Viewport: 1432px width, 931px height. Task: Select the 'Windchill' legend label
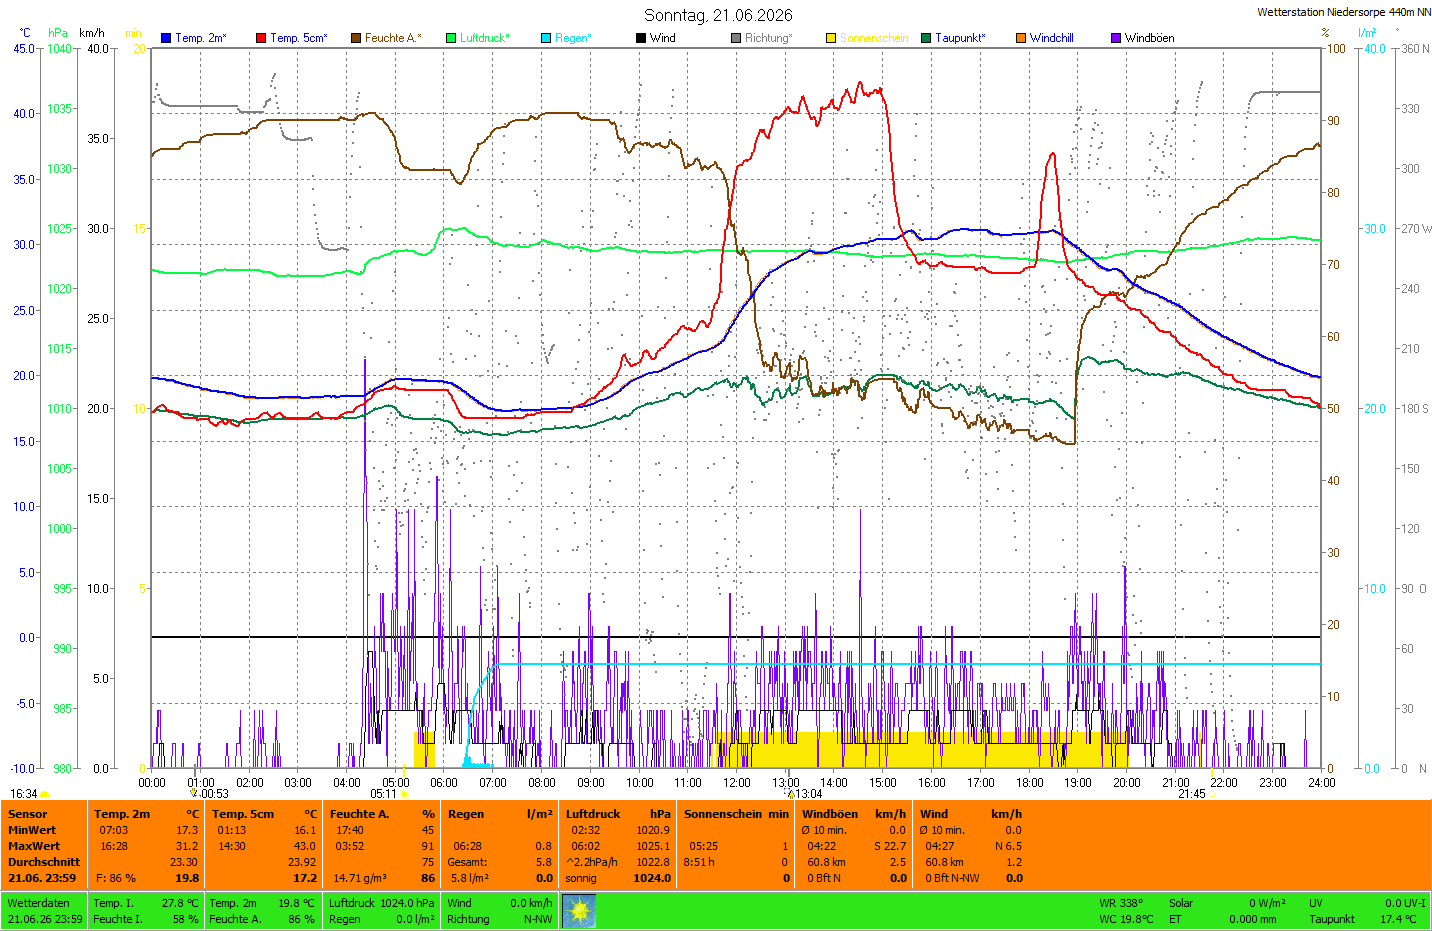tap(1052, 38)
